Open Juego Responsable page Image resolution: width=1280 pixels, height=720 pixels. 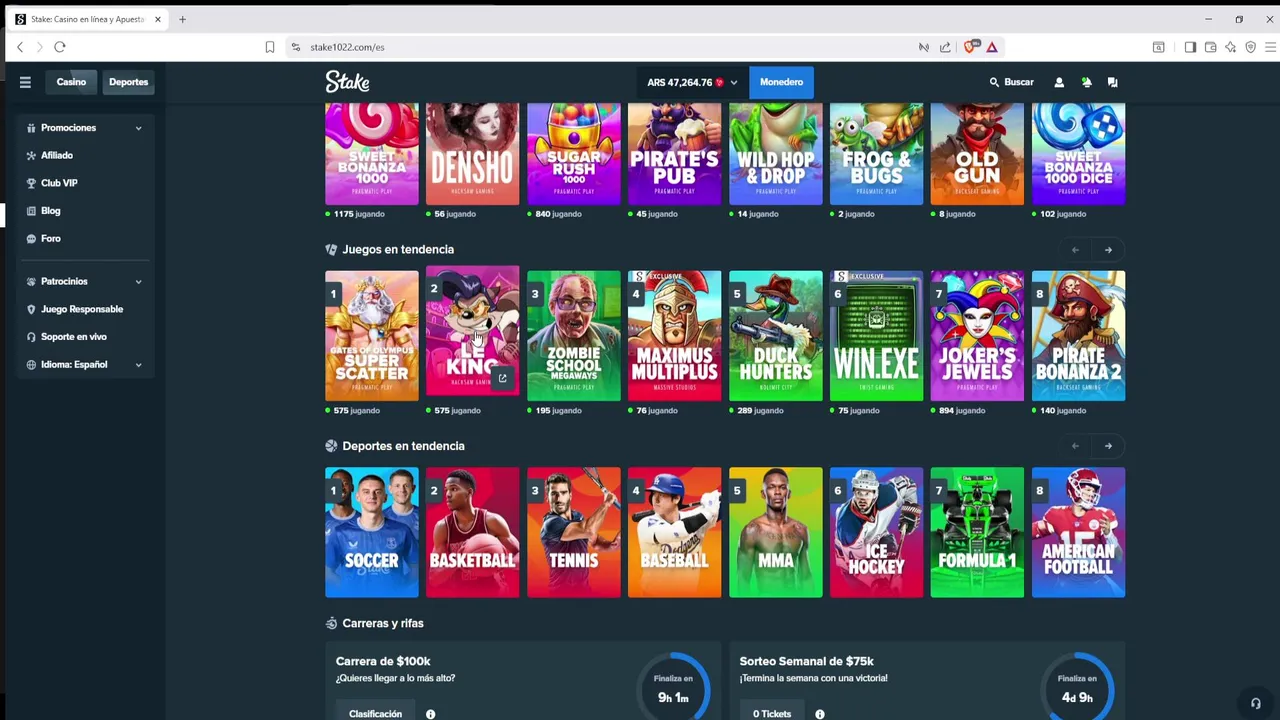coord(84,309)
